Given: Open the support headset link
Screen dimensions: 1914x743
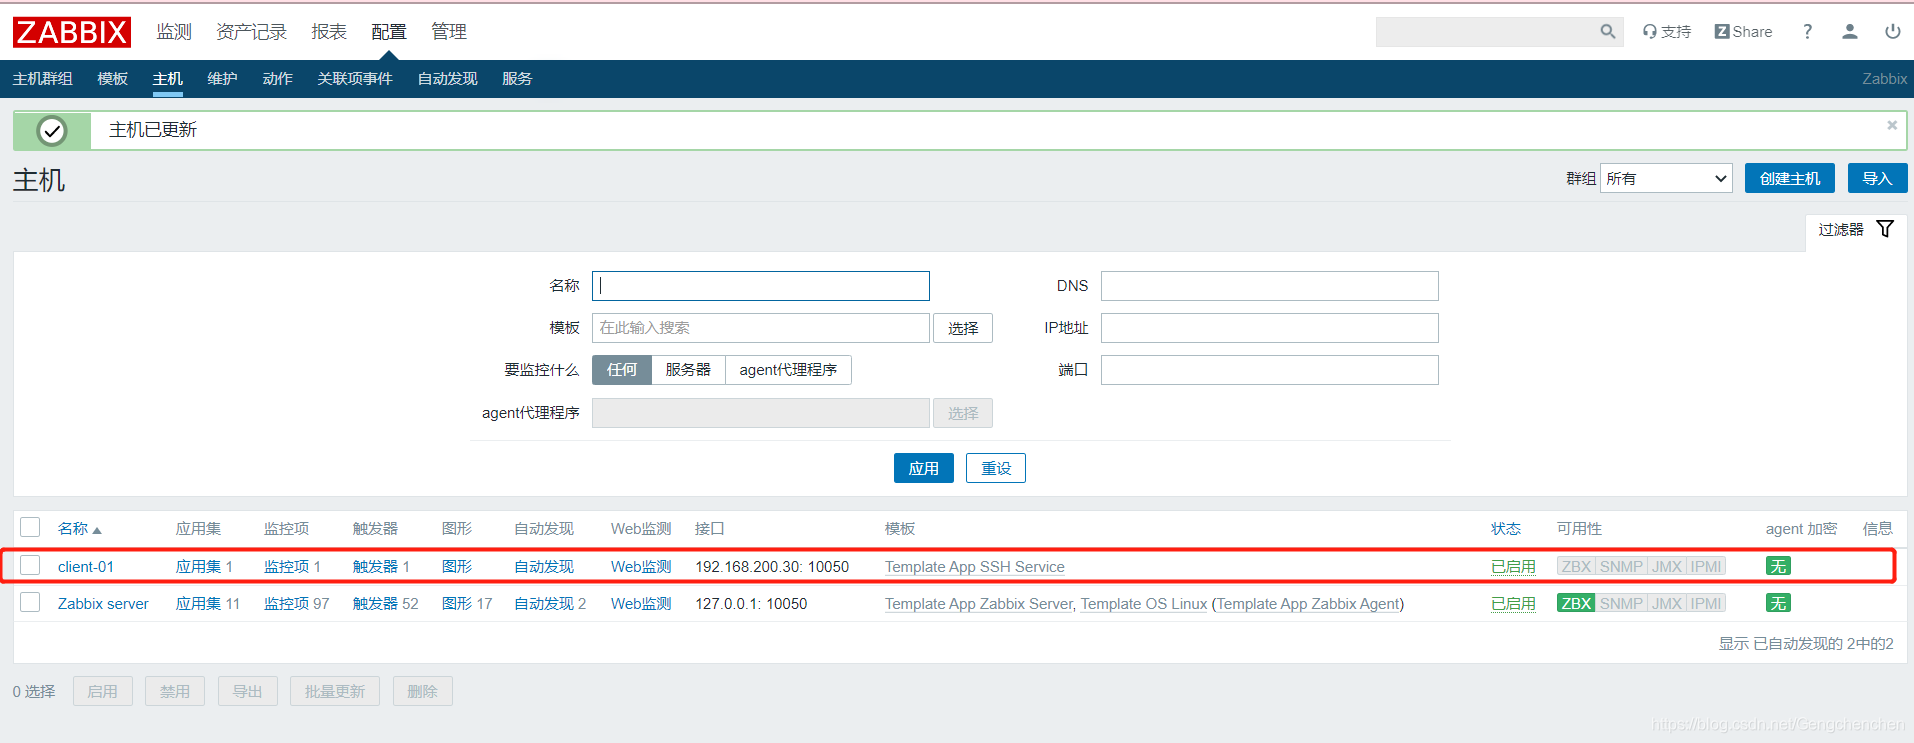Looking at the screenshot, I should [1666, 32].
